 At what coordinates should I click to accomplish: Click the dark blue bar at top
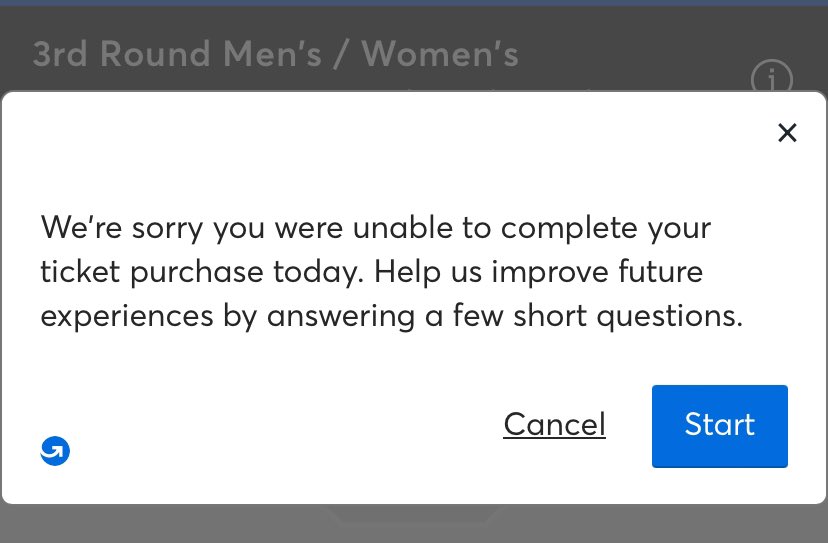click(x=414, y=3)
